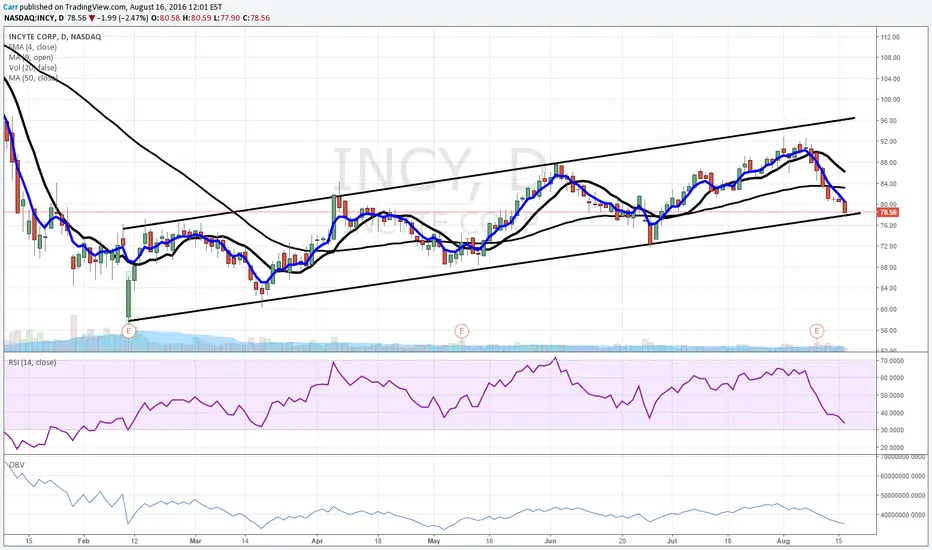Click the Apr date axis label

pyautogui.click(x=317, y=541)
